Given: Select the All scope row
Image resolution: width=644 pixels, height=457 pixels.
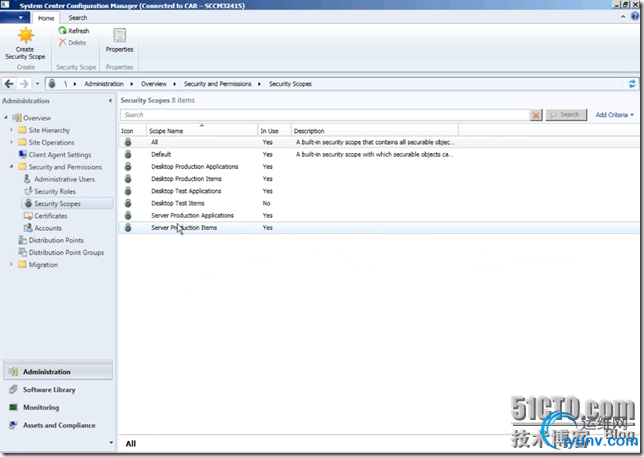Looking at the screenshot, I should (379, 142).
